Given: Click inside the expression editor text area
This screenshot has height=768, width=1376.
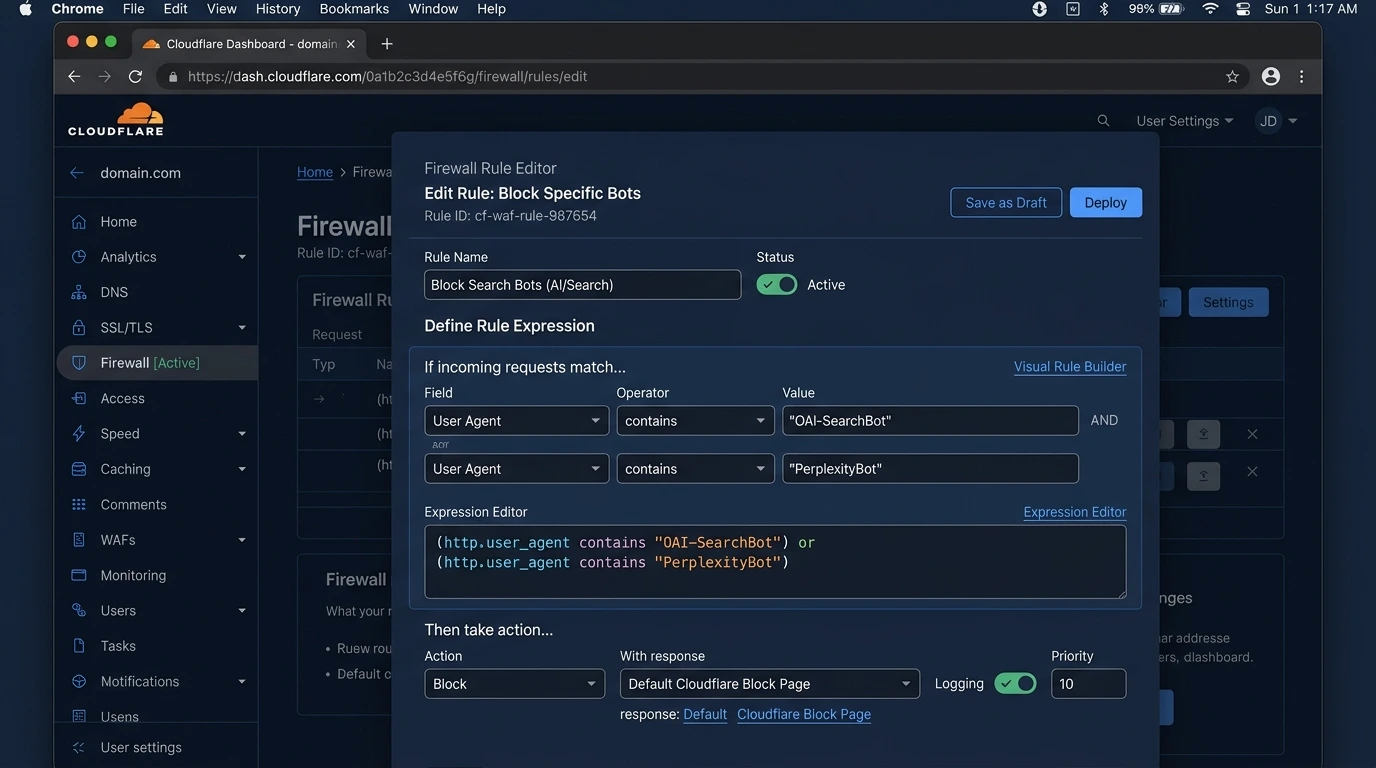Looking at the screenshot, I should tap(775, 562).
